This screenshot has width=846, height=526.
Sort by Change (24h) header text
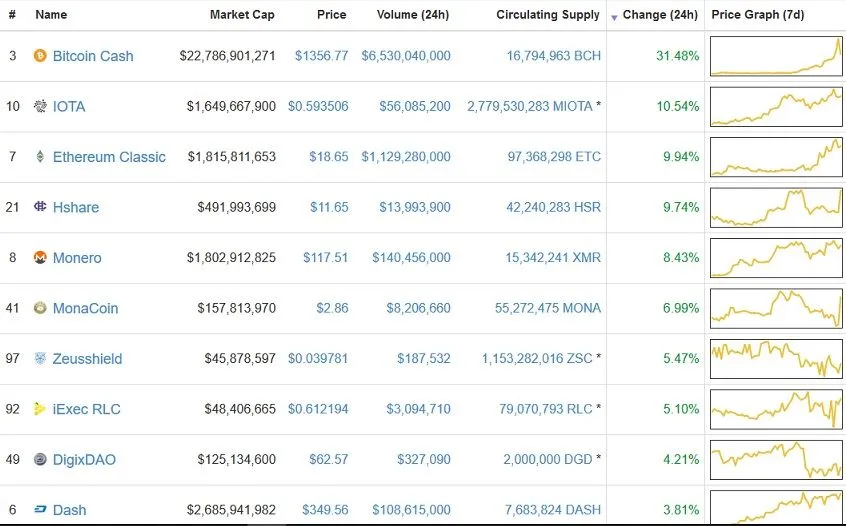tap(660, 15)
